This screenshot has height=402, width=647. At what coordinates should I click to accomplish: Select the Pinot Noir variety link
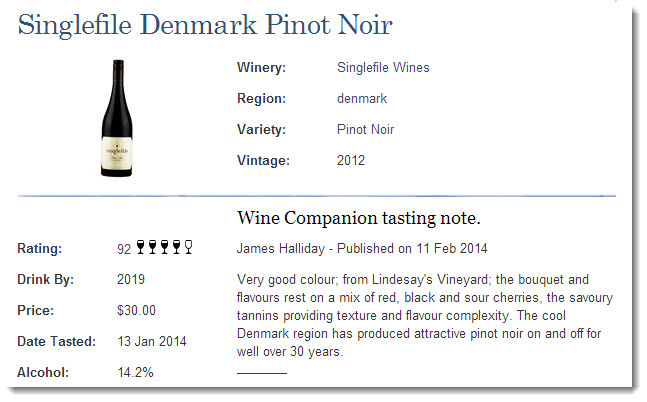coord(365,129)
